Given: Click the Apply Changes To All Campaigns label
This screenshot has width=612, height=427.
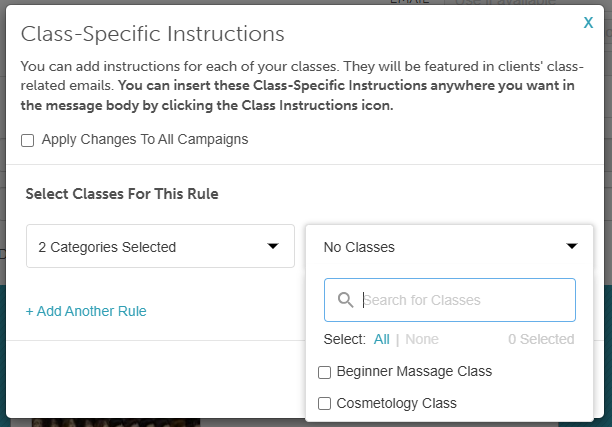Looking at the screenshot, I should (x=145, y=140).
